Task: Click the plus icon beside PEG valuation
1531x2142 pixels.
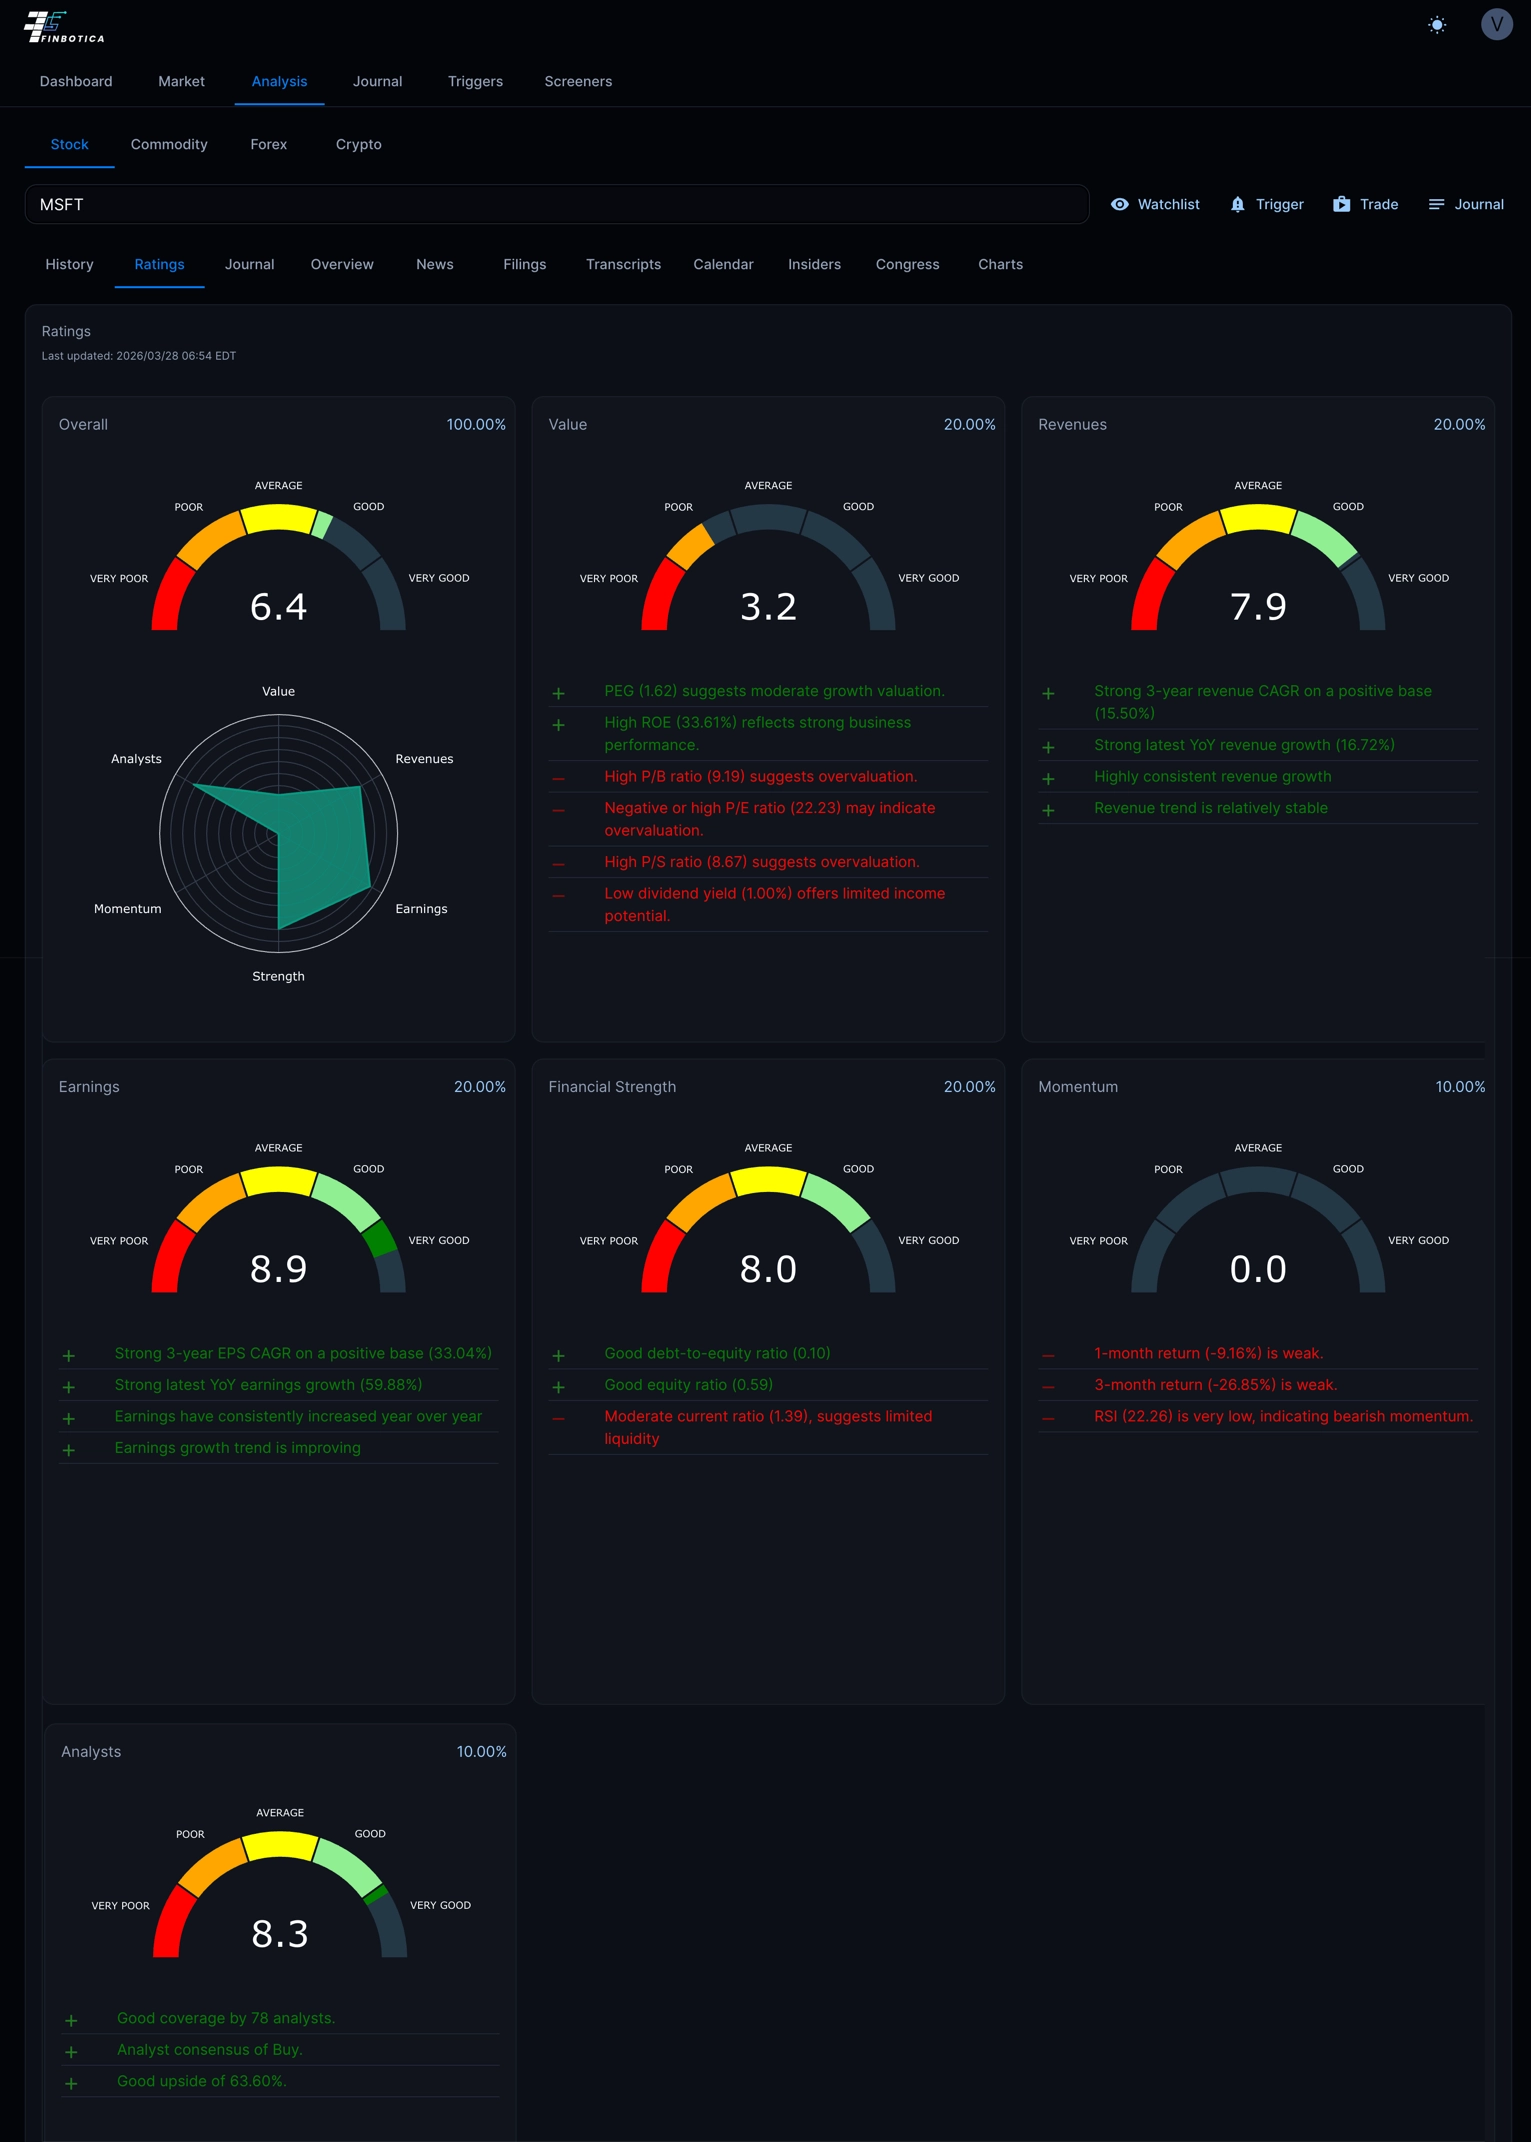Action: [x=558, y=693]
